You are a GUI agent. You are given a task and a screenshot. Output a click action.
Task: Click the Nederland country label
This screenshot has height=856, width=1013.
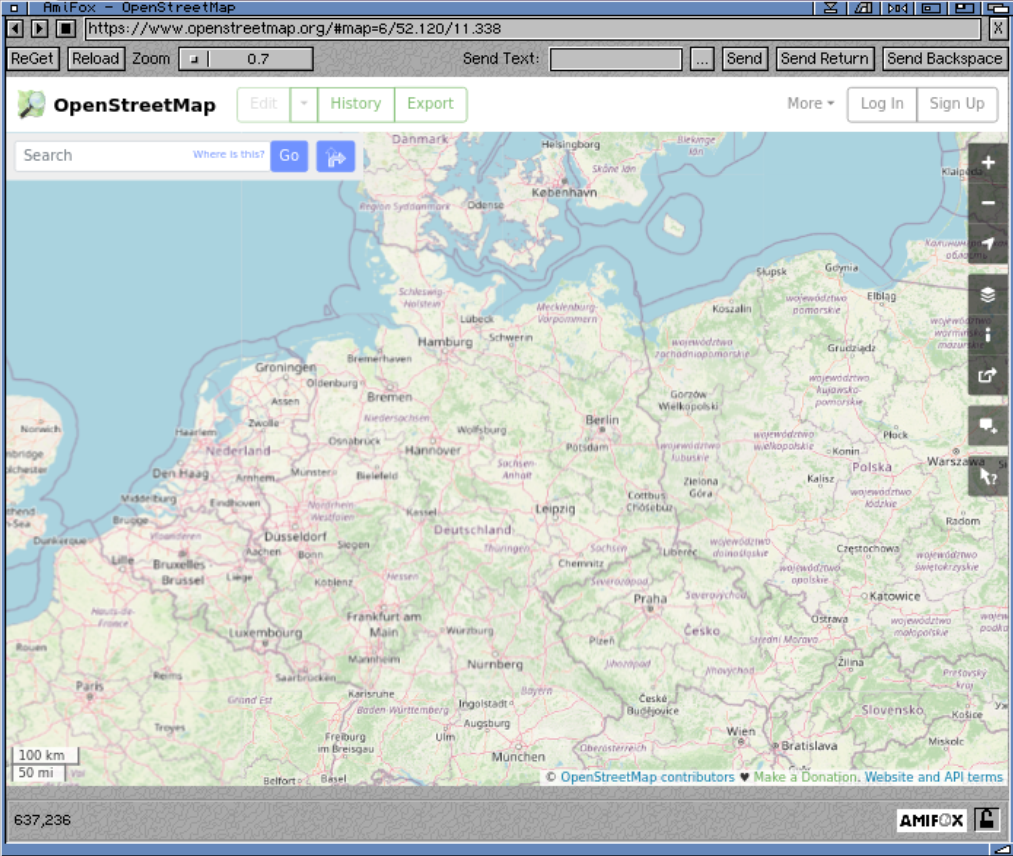(238, 450)
